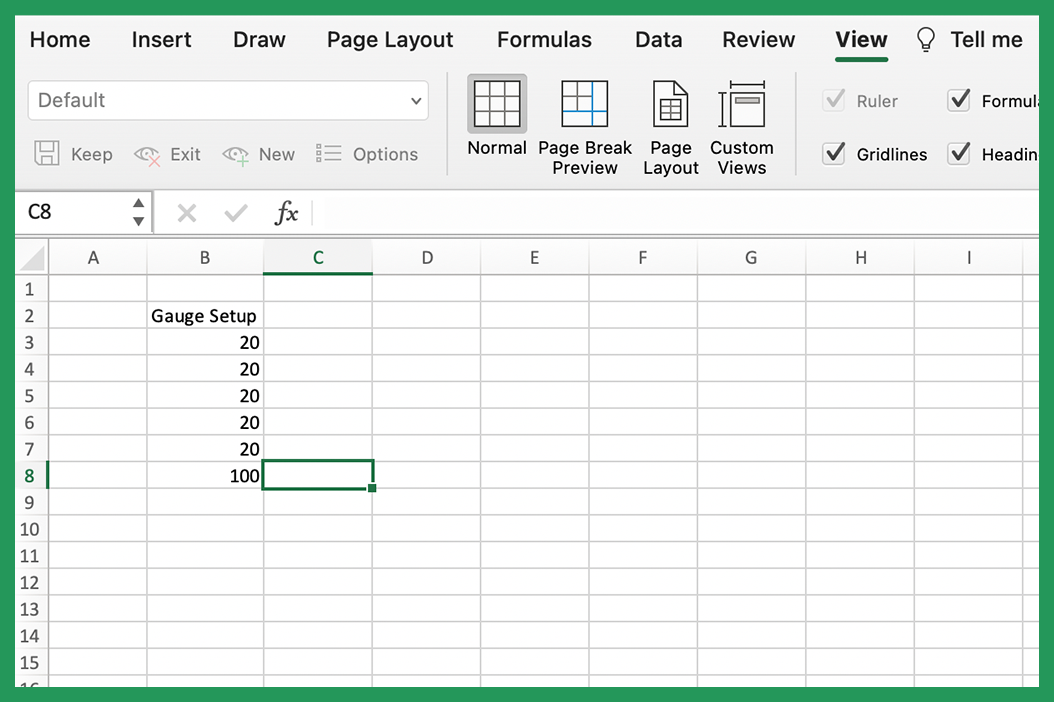This screenshot has height=702, width=1054.
Task: Open the Home tab
Action: [60, 40]
